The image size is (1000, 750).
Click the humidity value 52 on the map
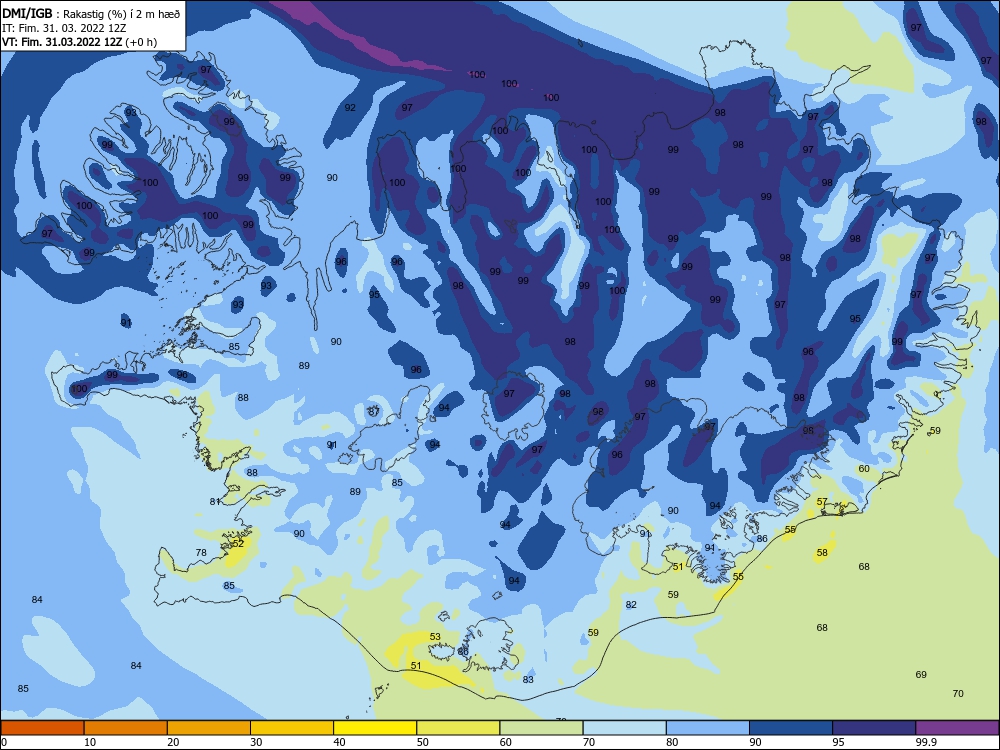click(x=238, y=544)
